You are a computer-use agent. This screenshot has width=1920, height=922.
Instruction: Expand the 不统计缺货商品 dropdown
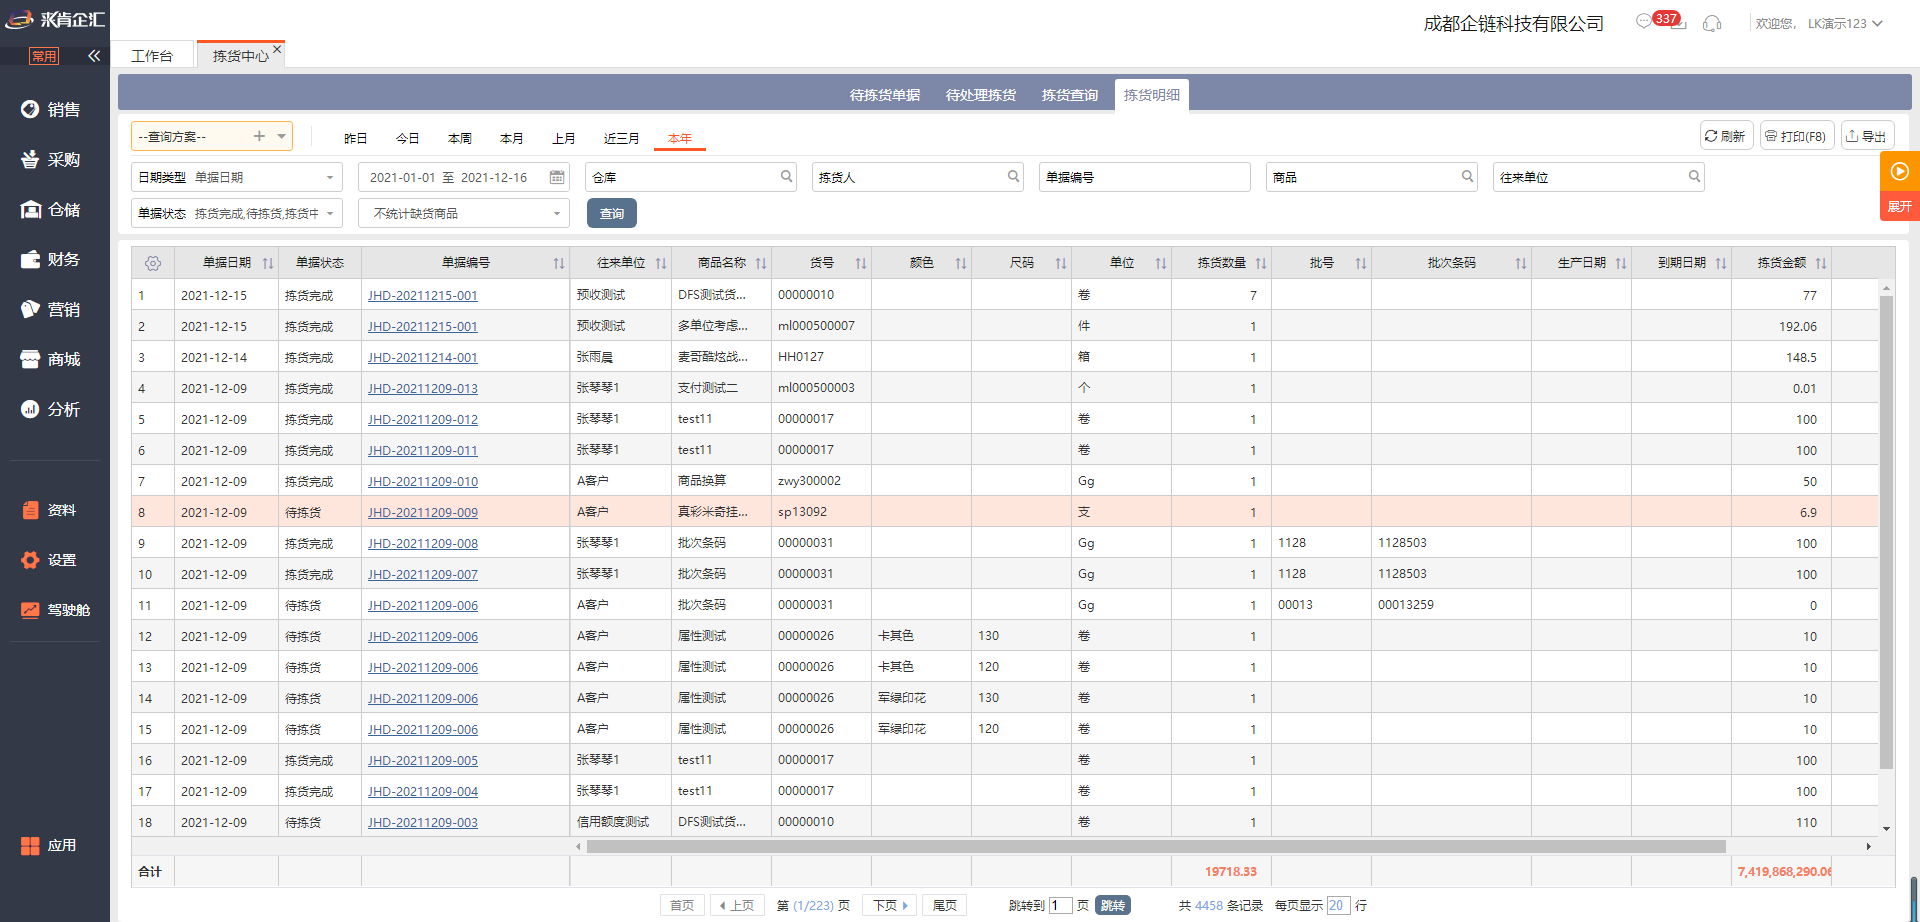[556, 214]
